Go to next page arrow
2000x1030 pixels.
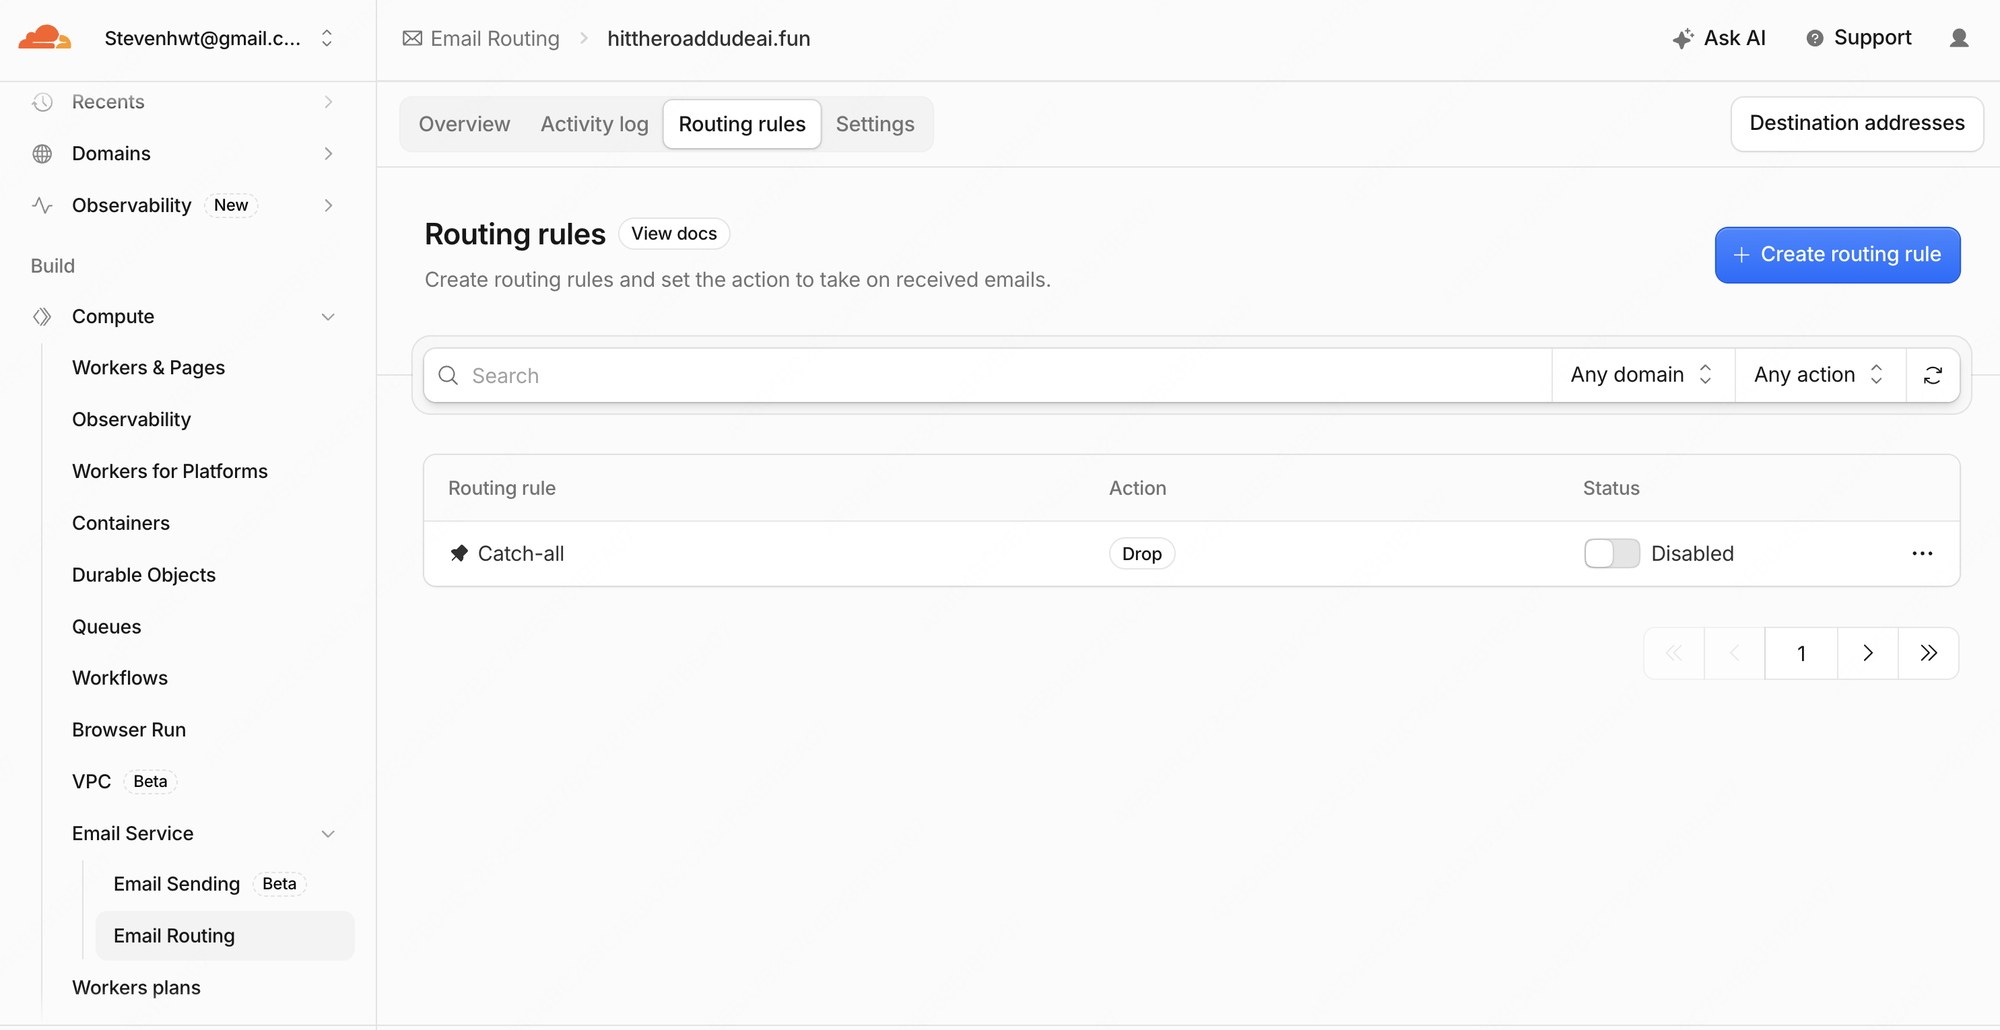1868,653
